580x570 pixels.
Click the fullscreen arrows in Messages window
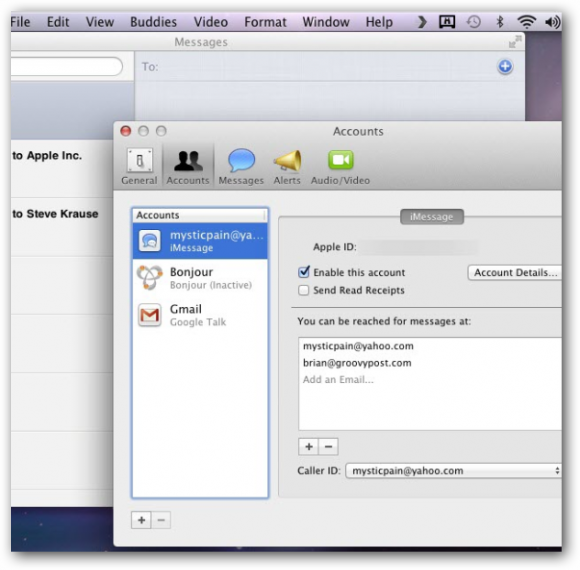[x=515, y=41]
